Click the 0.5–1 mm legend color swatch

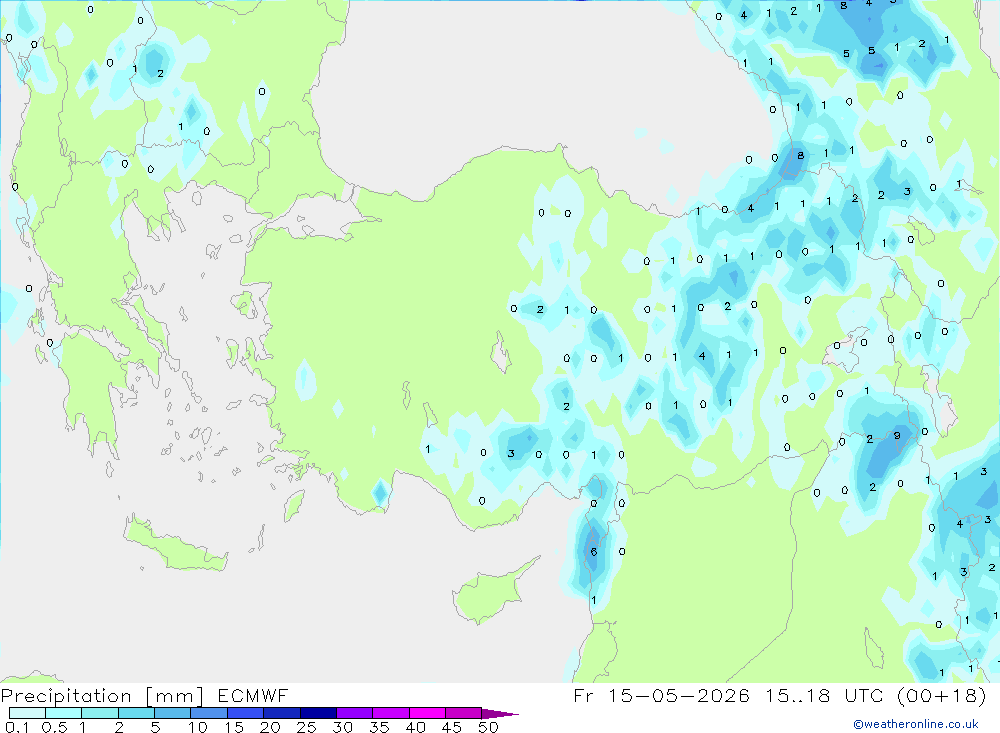pos(63,713)
